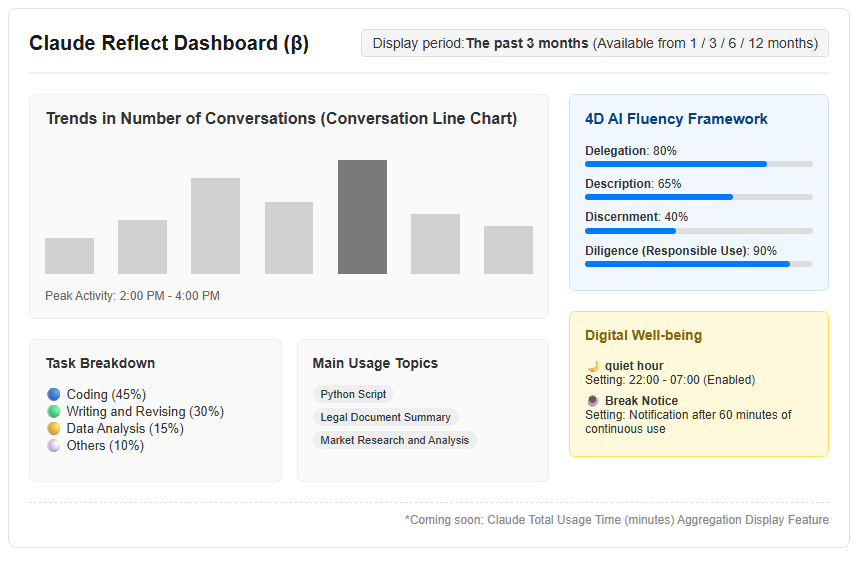Click the Discernment progress bar

click(x=699, y=231)
